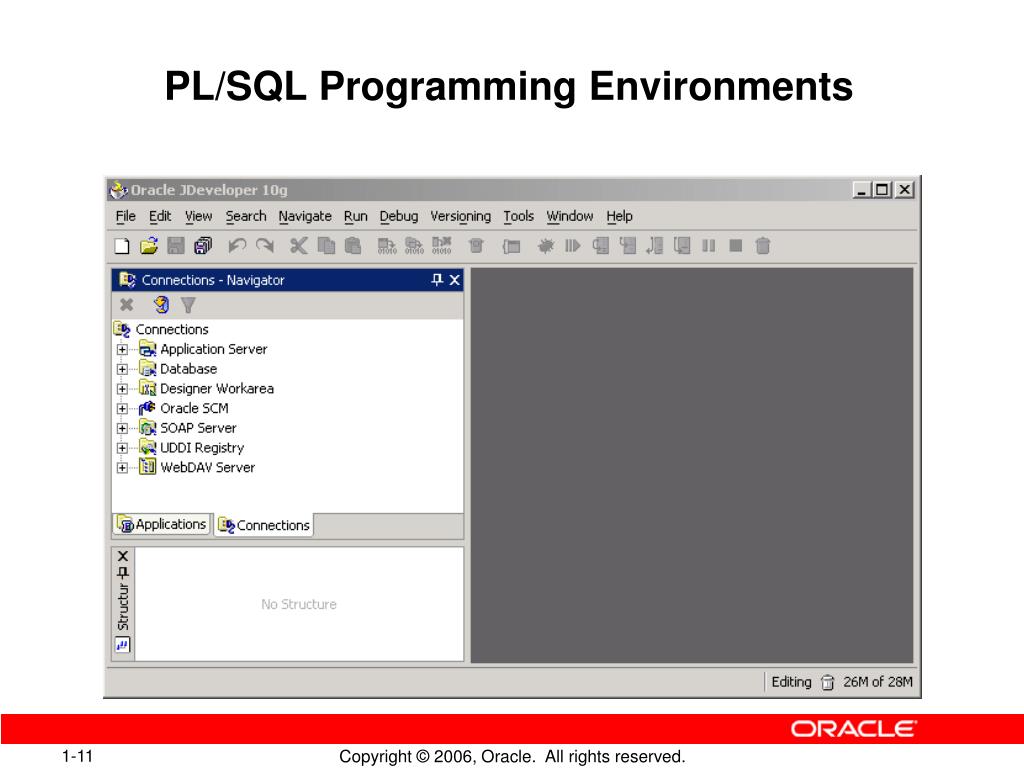Close the Structure panel
This screenshot has height=768, width=1024.
[x=123, y=556]
